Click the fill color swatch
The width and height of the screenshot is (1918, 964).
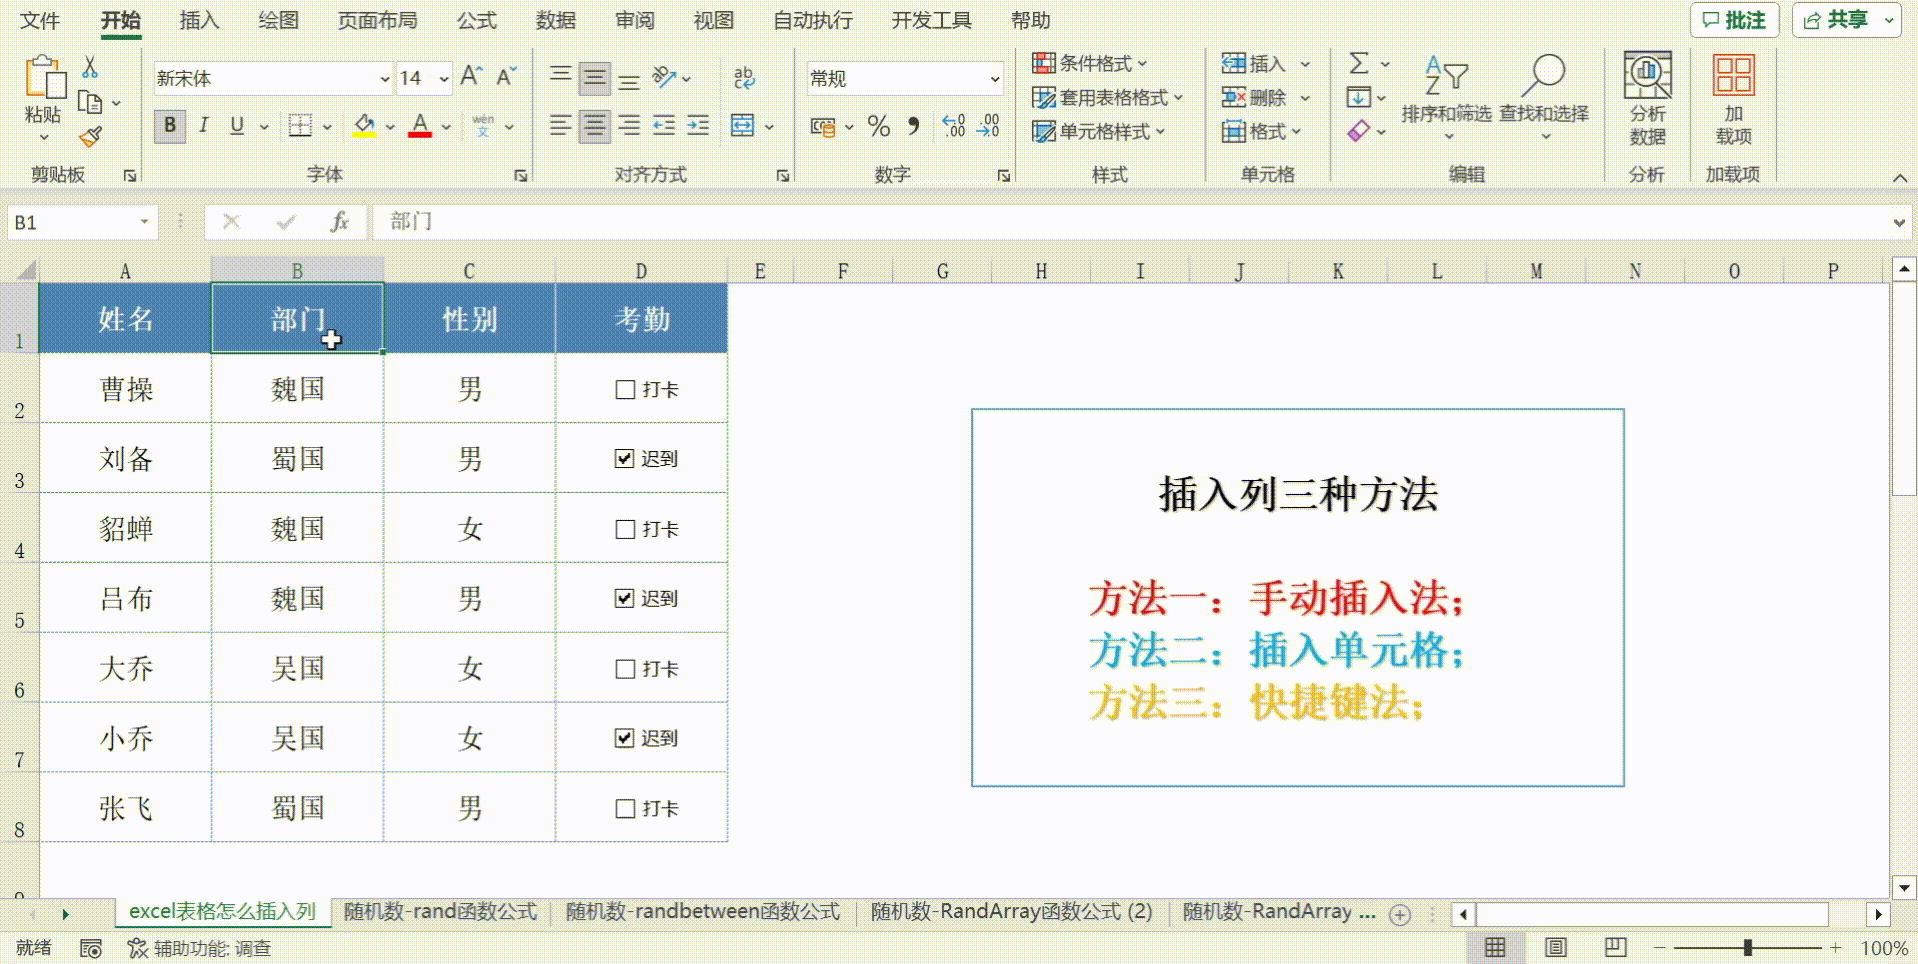(x=364, y=126)
